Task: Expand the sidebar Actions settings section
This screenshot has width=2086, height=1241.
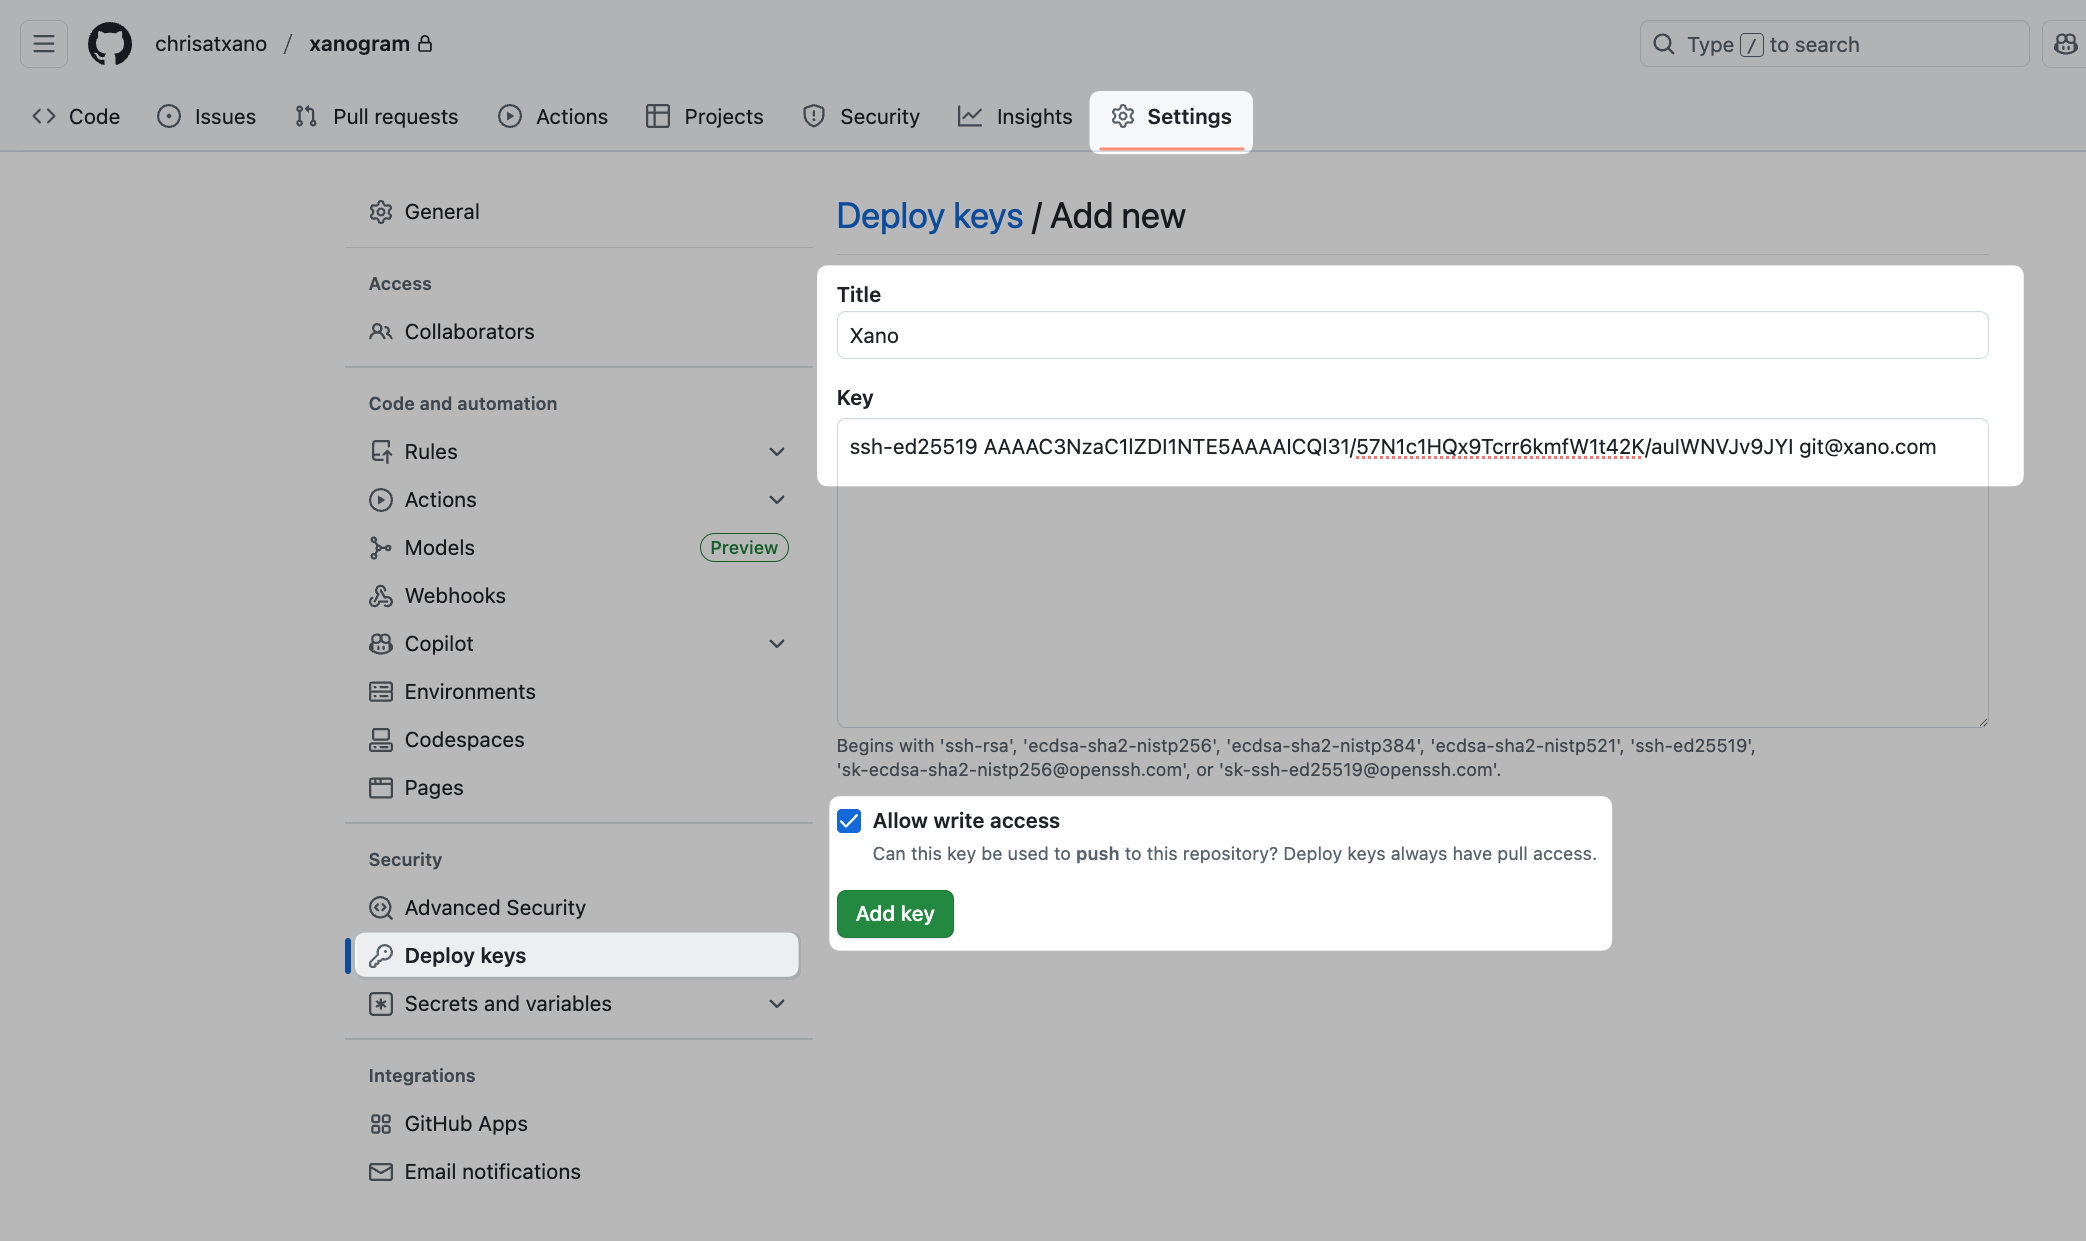Action: pyautogui.click(x=776, y=500)
